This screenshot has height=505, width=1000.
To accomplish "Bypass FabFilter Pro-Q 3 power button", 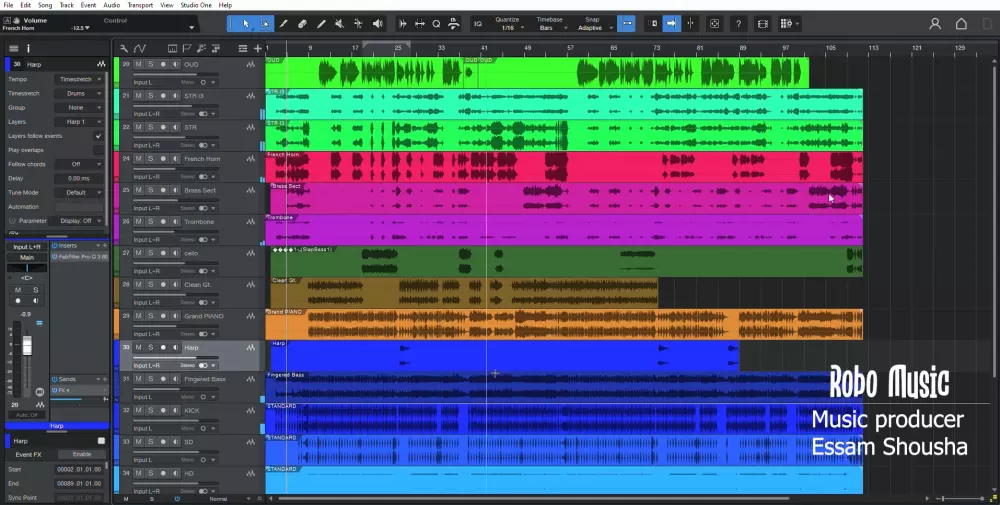I will pos(55,257).
